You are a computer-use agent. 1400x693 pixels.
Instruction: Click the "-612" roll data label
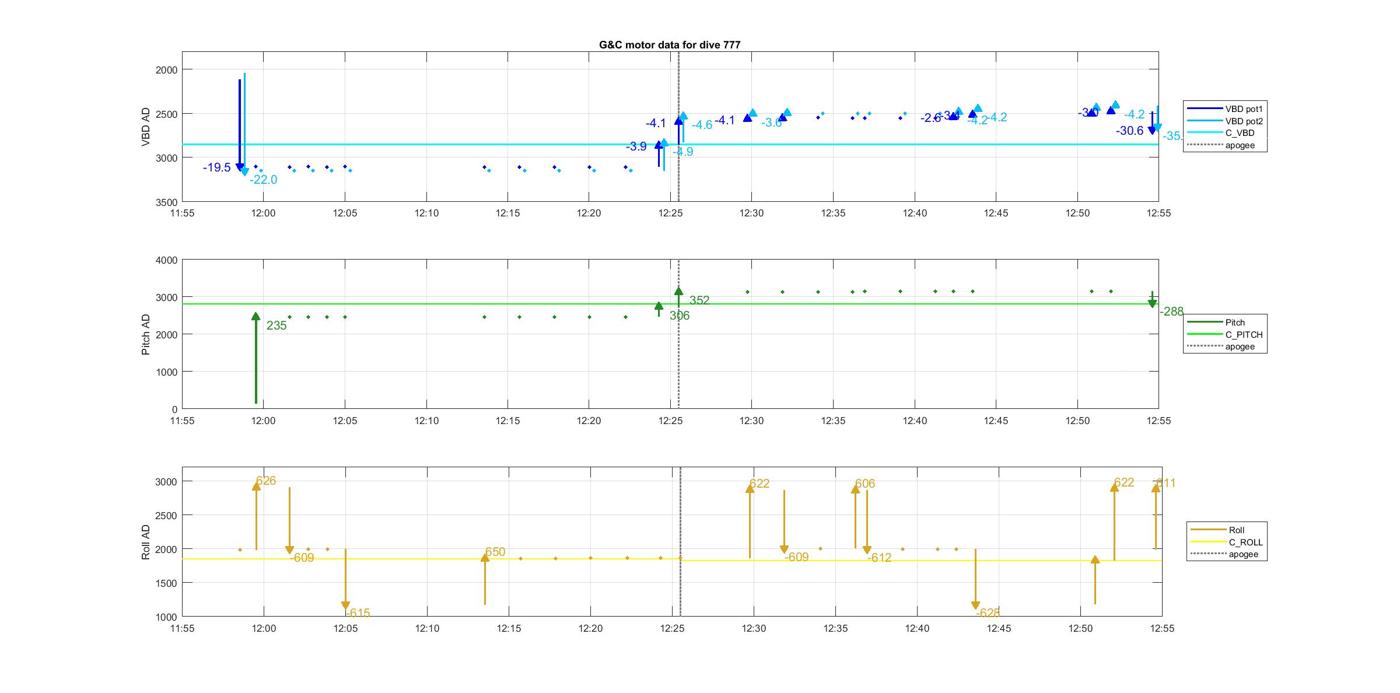(x=879, y=558)
